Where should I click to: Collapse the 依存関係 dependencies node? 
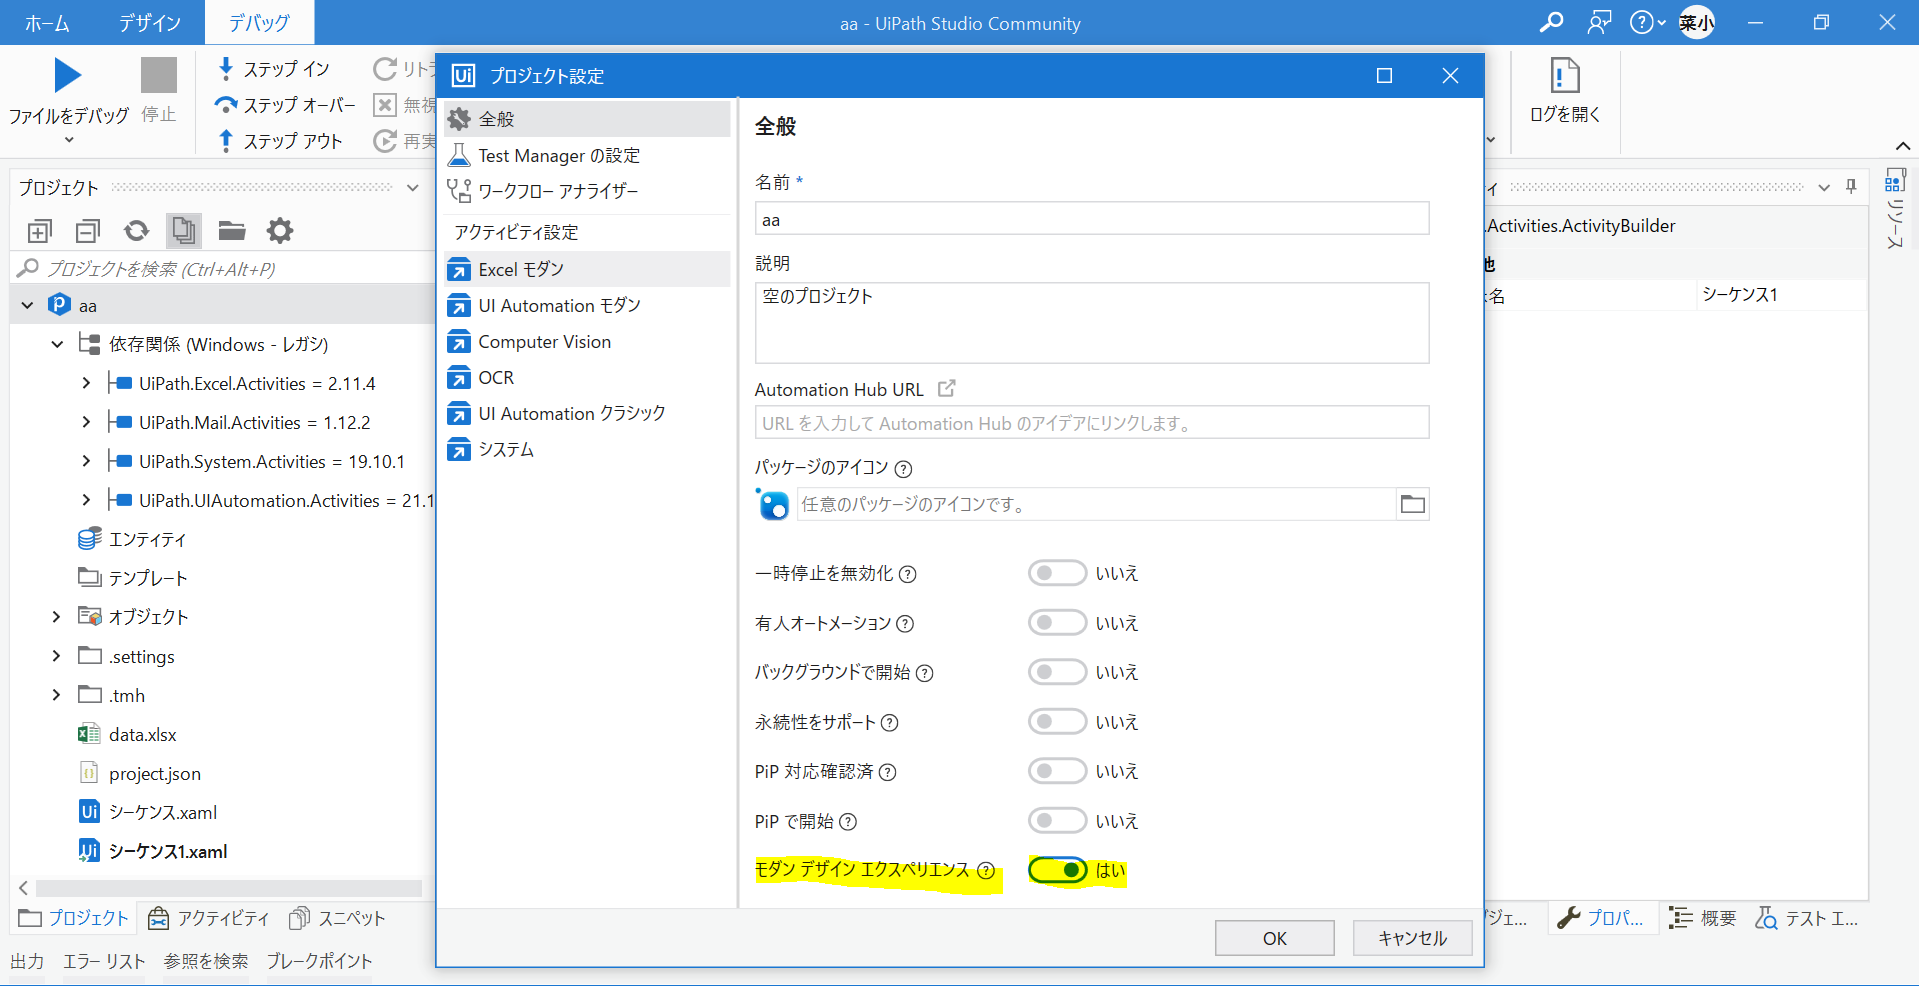(x=57, y=344)
